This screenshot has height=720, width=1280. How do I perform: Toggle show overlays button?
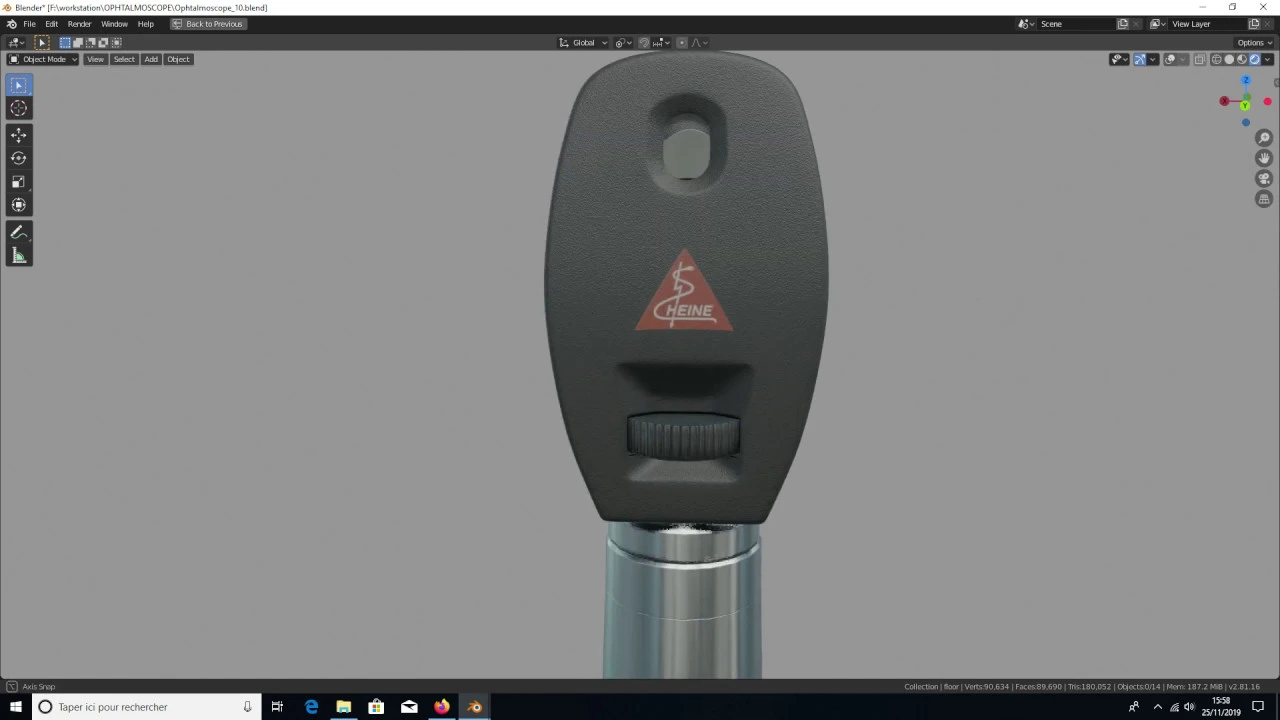tap(1170, 59)
